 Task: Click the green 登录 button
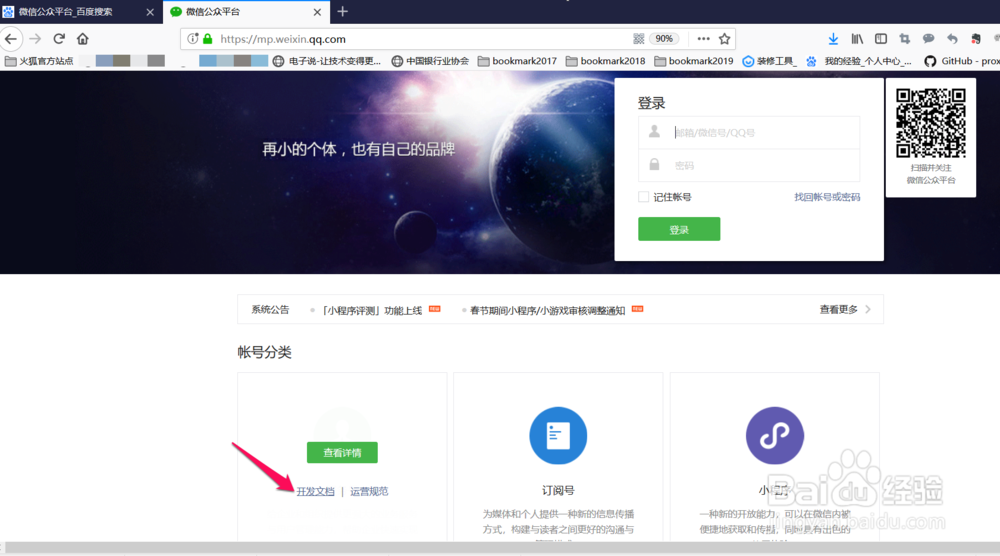(x=679, y=229)
